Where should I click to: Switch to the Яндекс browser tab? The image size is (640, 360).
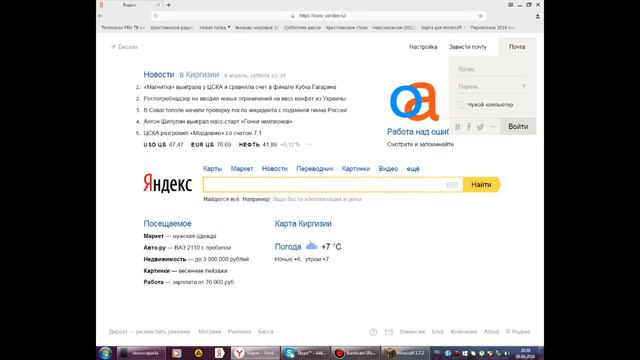[x=130, y=5]
